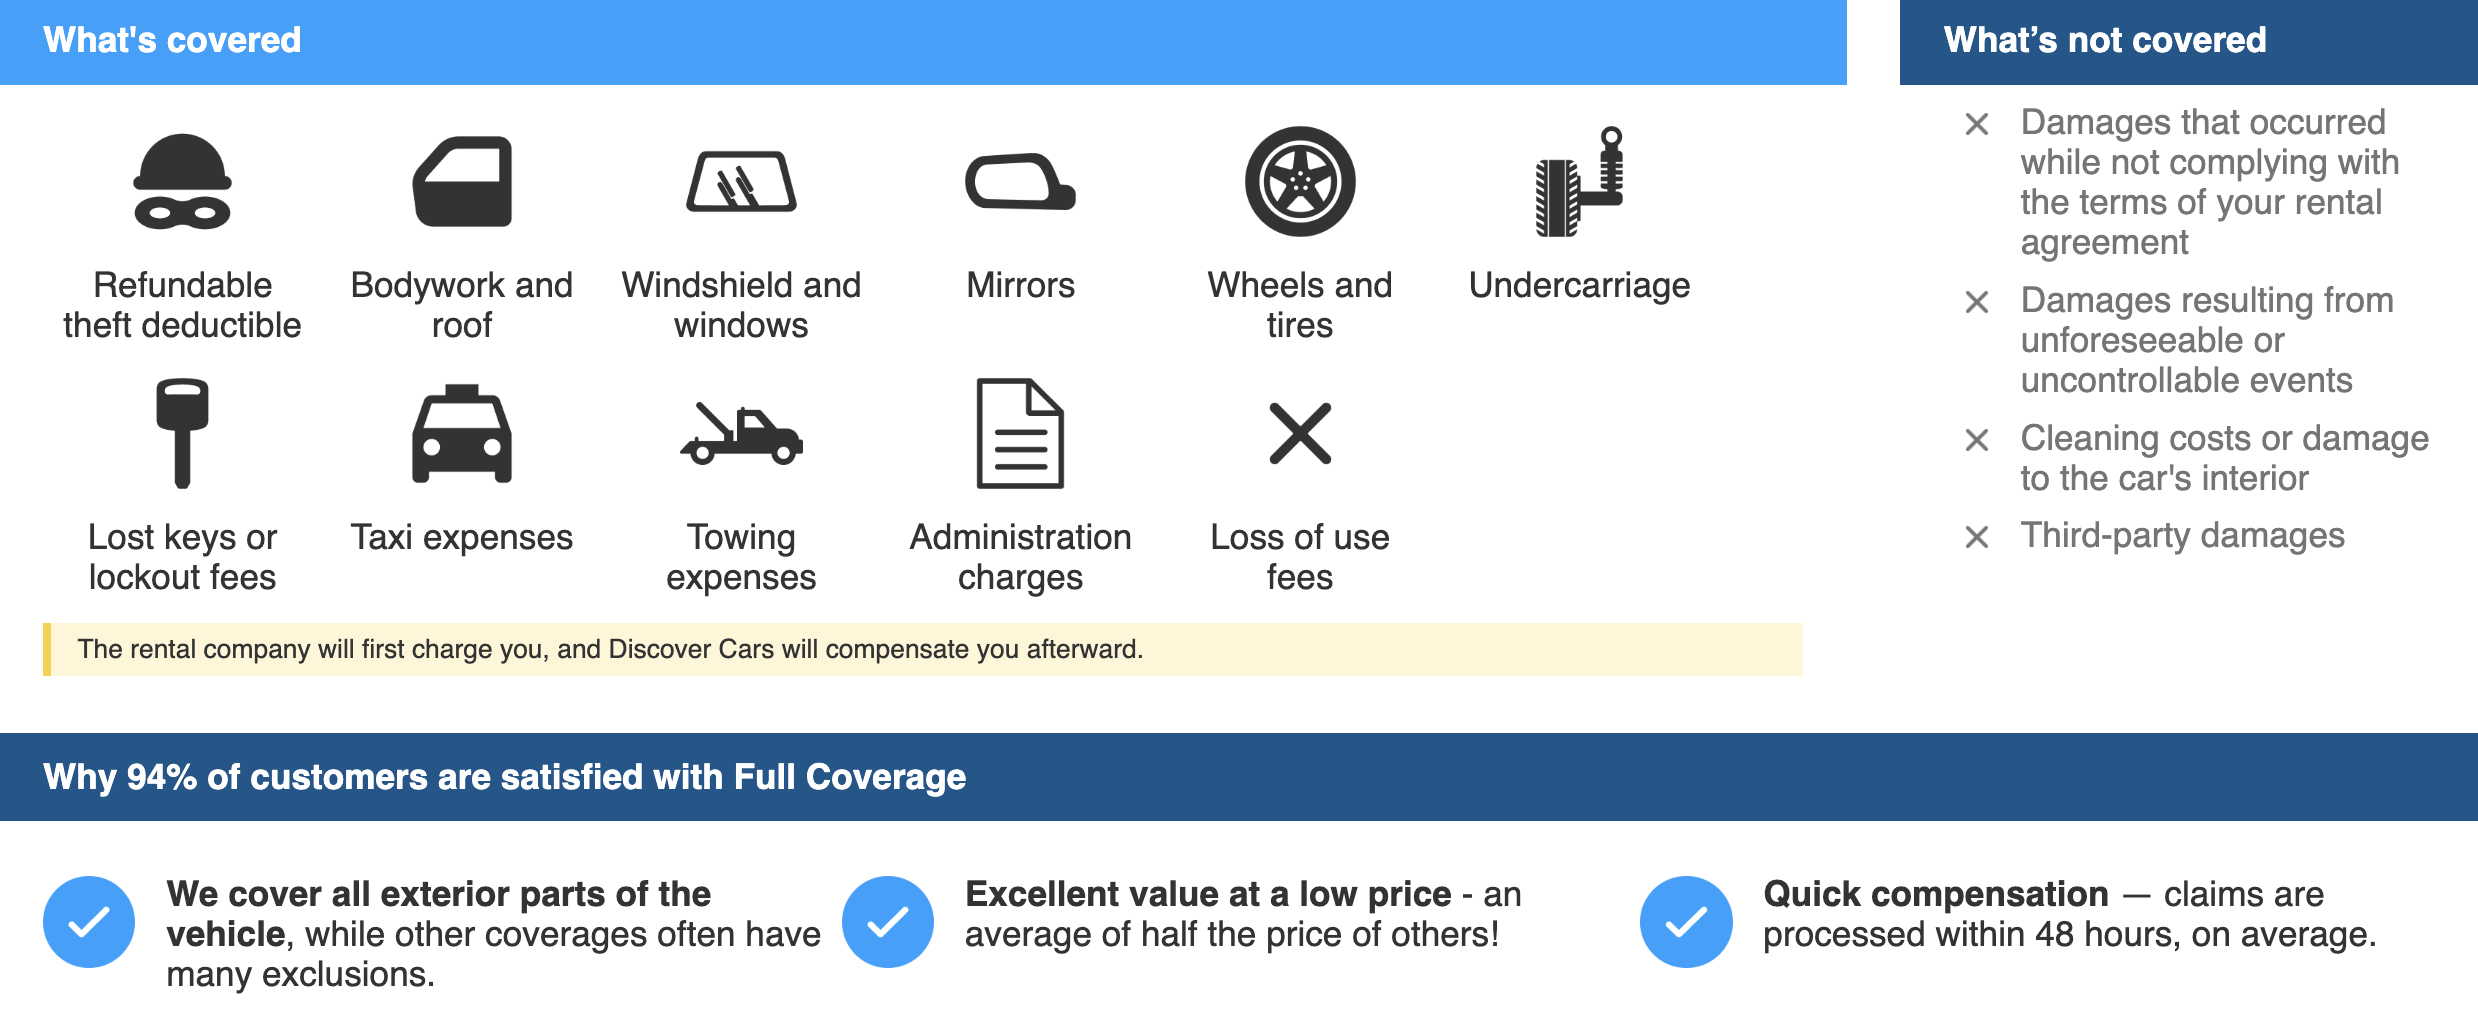Click the What's covered header
2478x1022 pixels.
[x=172, y=41]
